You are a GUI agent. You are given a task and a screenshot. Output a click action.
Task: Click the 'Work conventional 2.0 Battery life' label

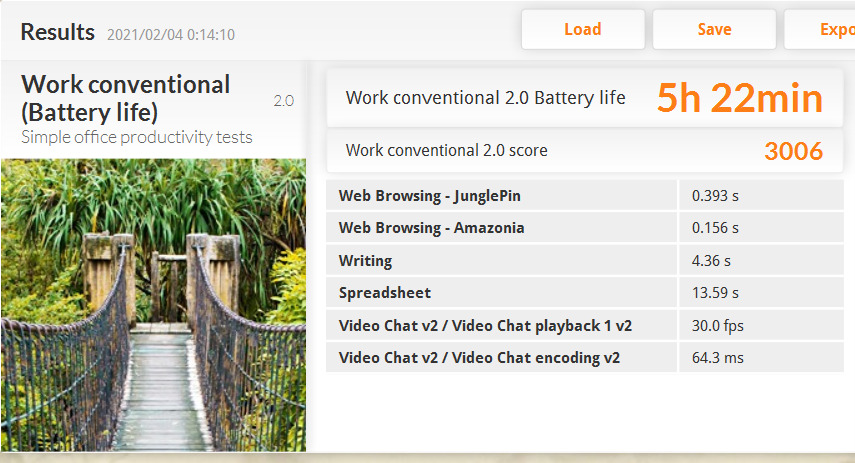(485, 98)
